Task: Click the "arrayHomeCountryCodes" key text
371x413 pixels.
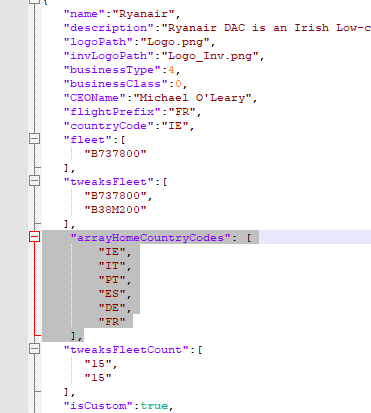Action: tap(151, 238)
